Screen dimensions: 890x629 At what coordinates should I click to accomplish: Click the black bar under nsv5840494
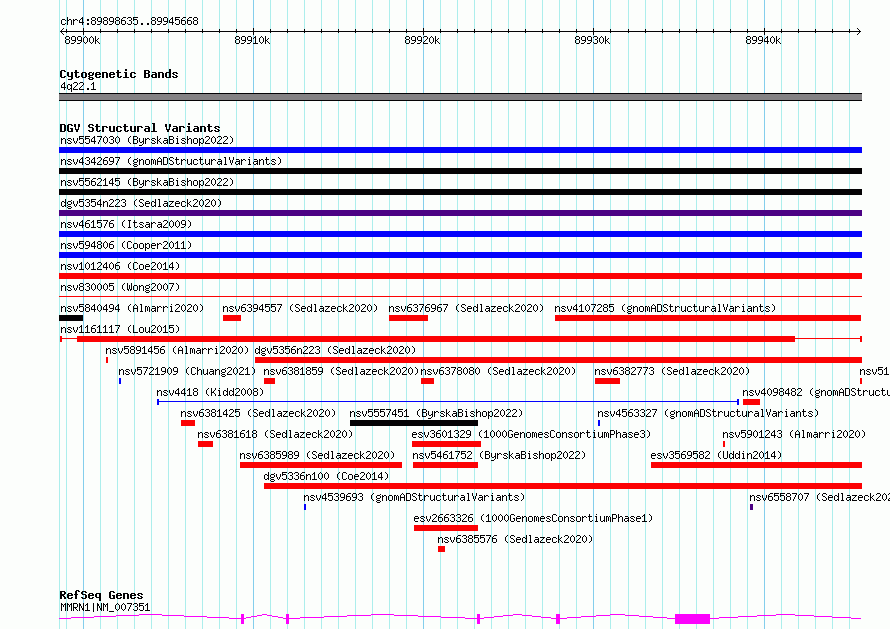pyautogui.click(x=71, y=318)
